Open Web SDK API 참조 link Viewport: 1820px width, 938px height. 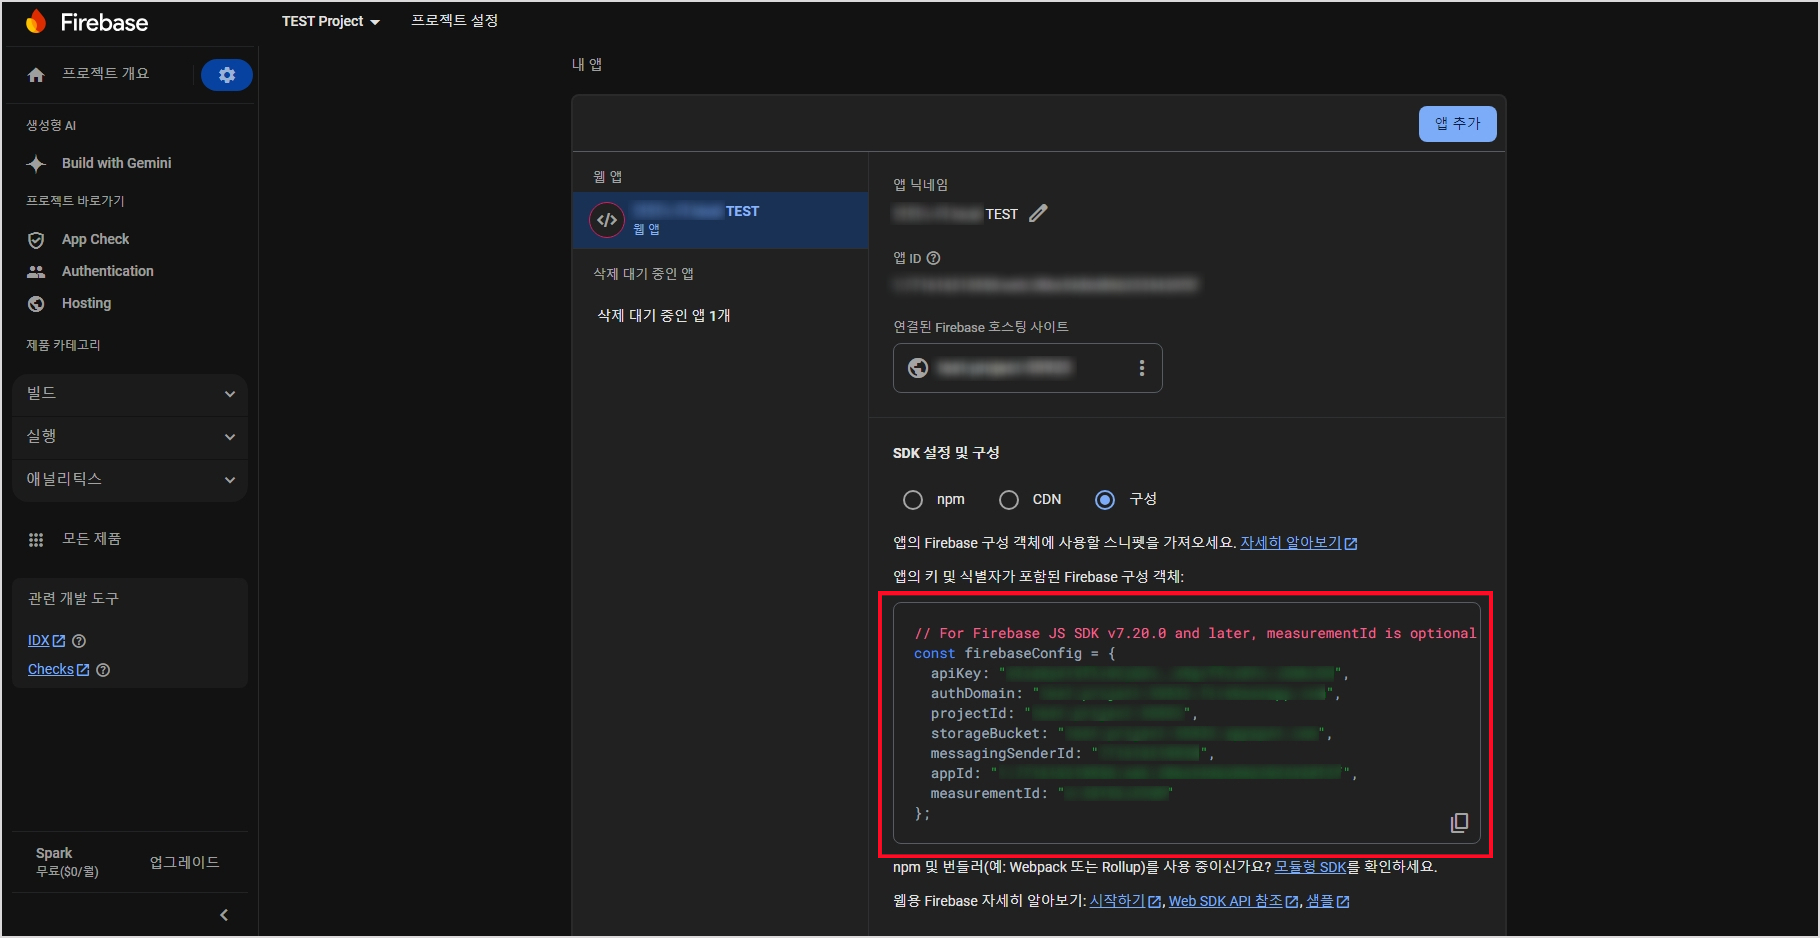tap(1233, 901)
